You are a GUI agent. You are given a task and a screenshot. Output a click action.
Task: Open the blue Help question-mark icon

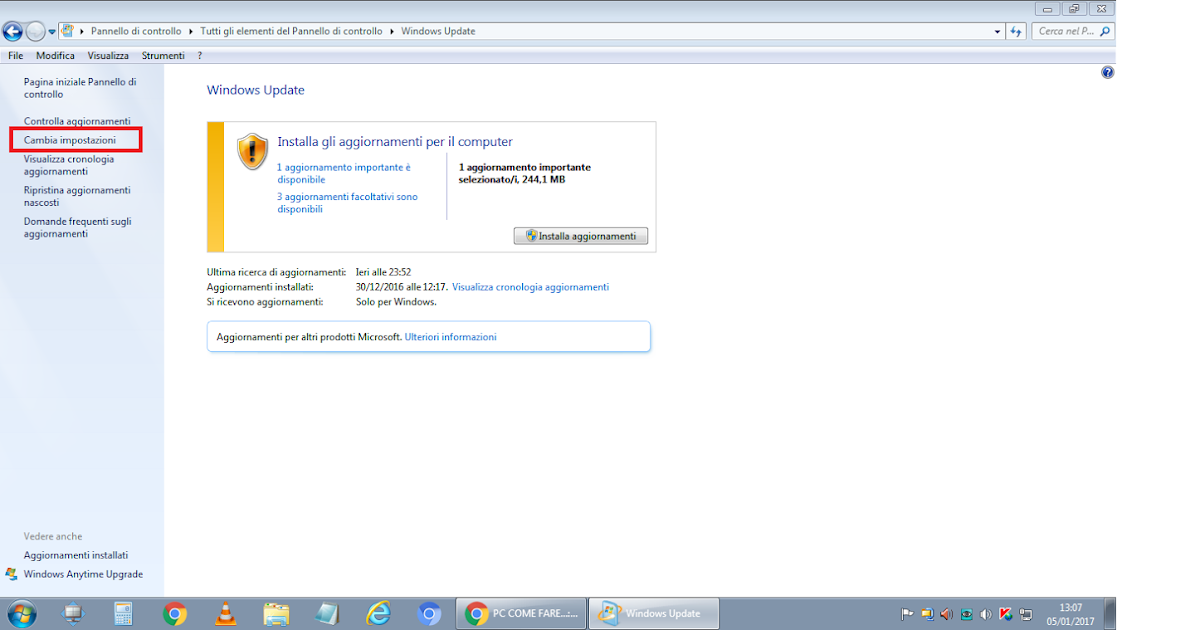(1107, 73)
